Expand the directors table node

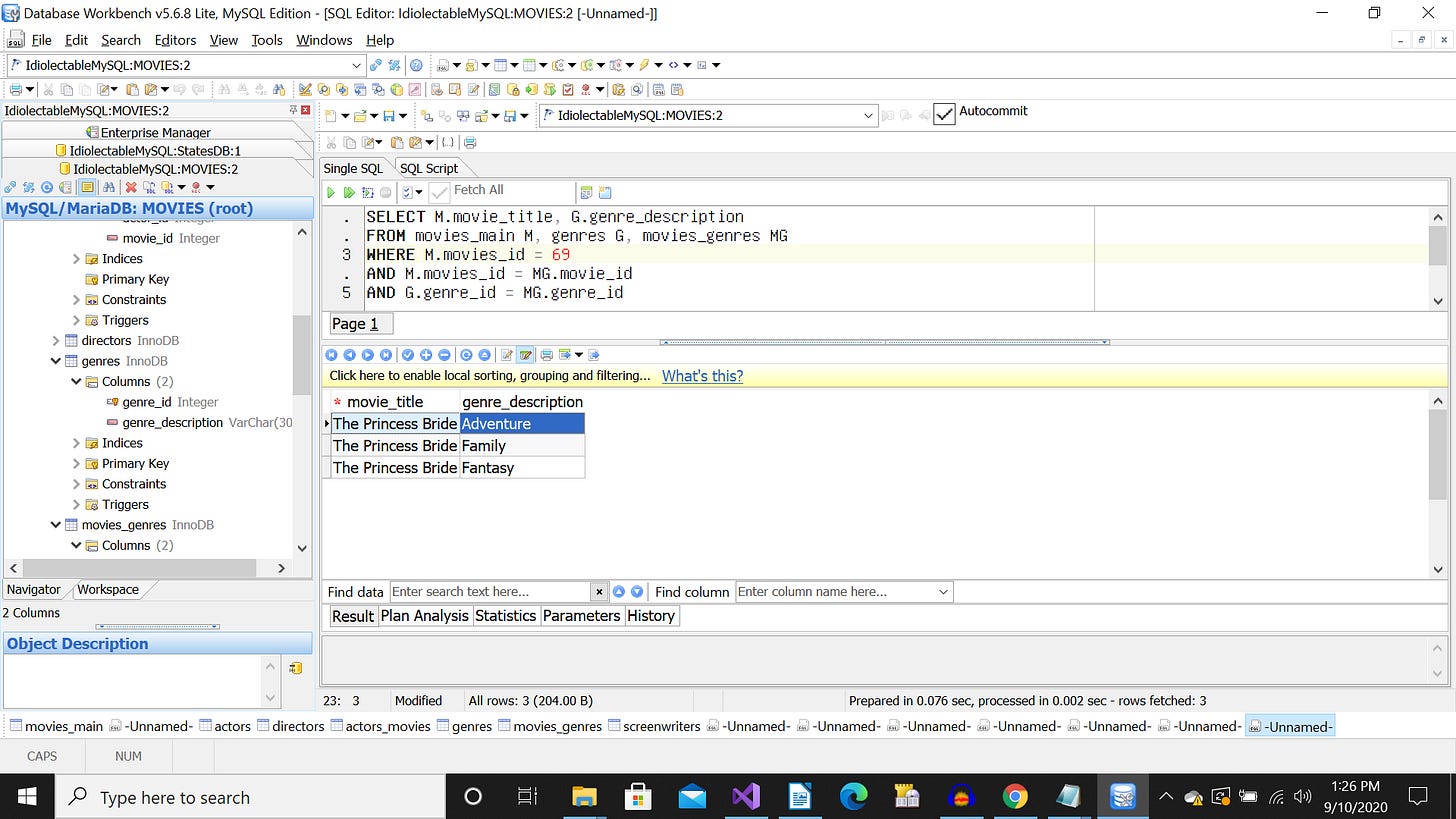(x=56, y=341)
